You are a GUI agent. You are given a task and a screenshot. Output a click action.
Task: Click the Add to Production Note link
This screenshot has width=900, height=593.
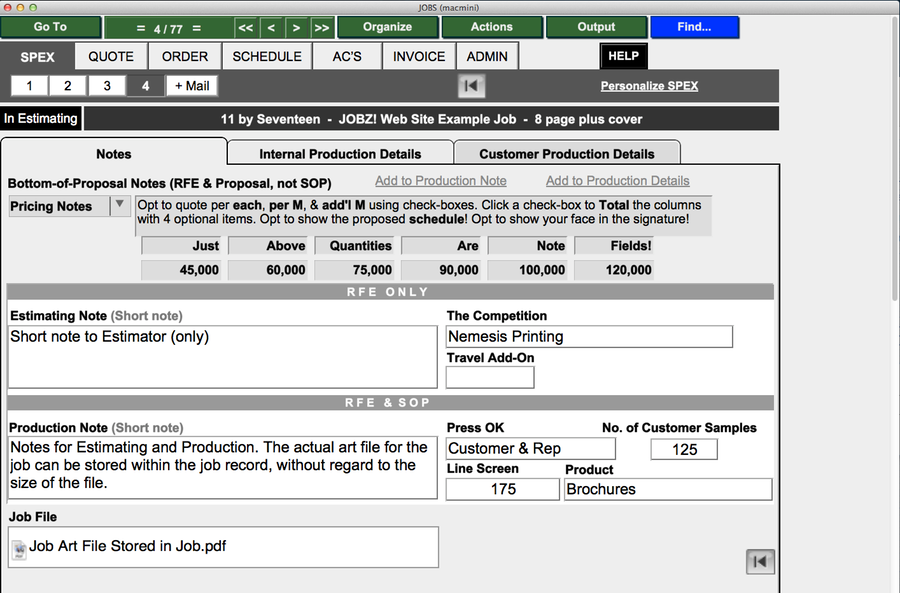click(440, 181)
